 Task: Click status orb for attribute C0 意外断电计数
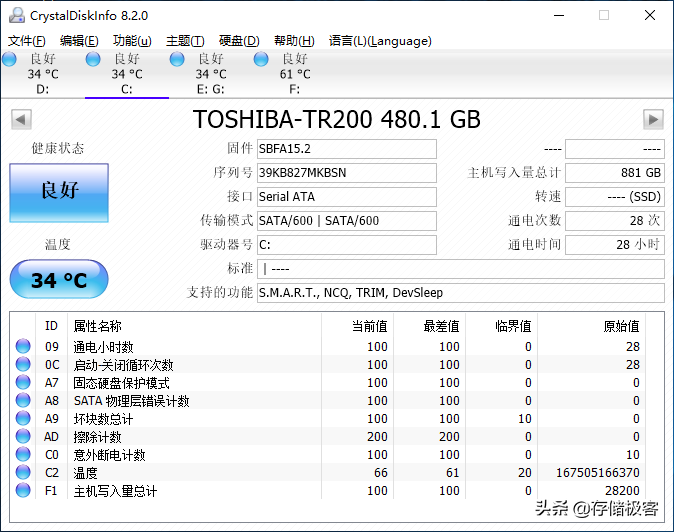pyautogui.click(x=23, y=454)
